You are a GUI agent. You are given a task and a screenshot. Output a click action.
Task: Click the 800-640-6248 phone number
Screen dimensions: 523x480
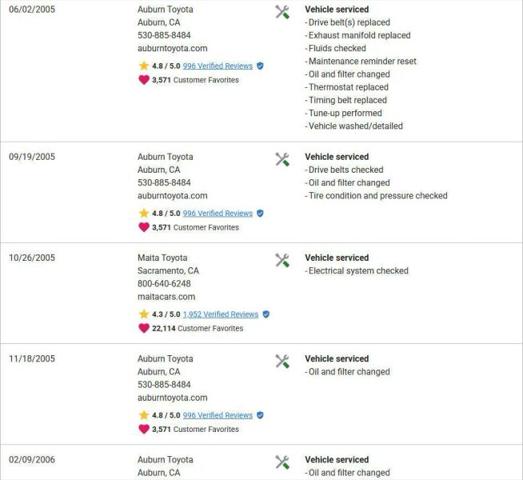click(164, 284)
